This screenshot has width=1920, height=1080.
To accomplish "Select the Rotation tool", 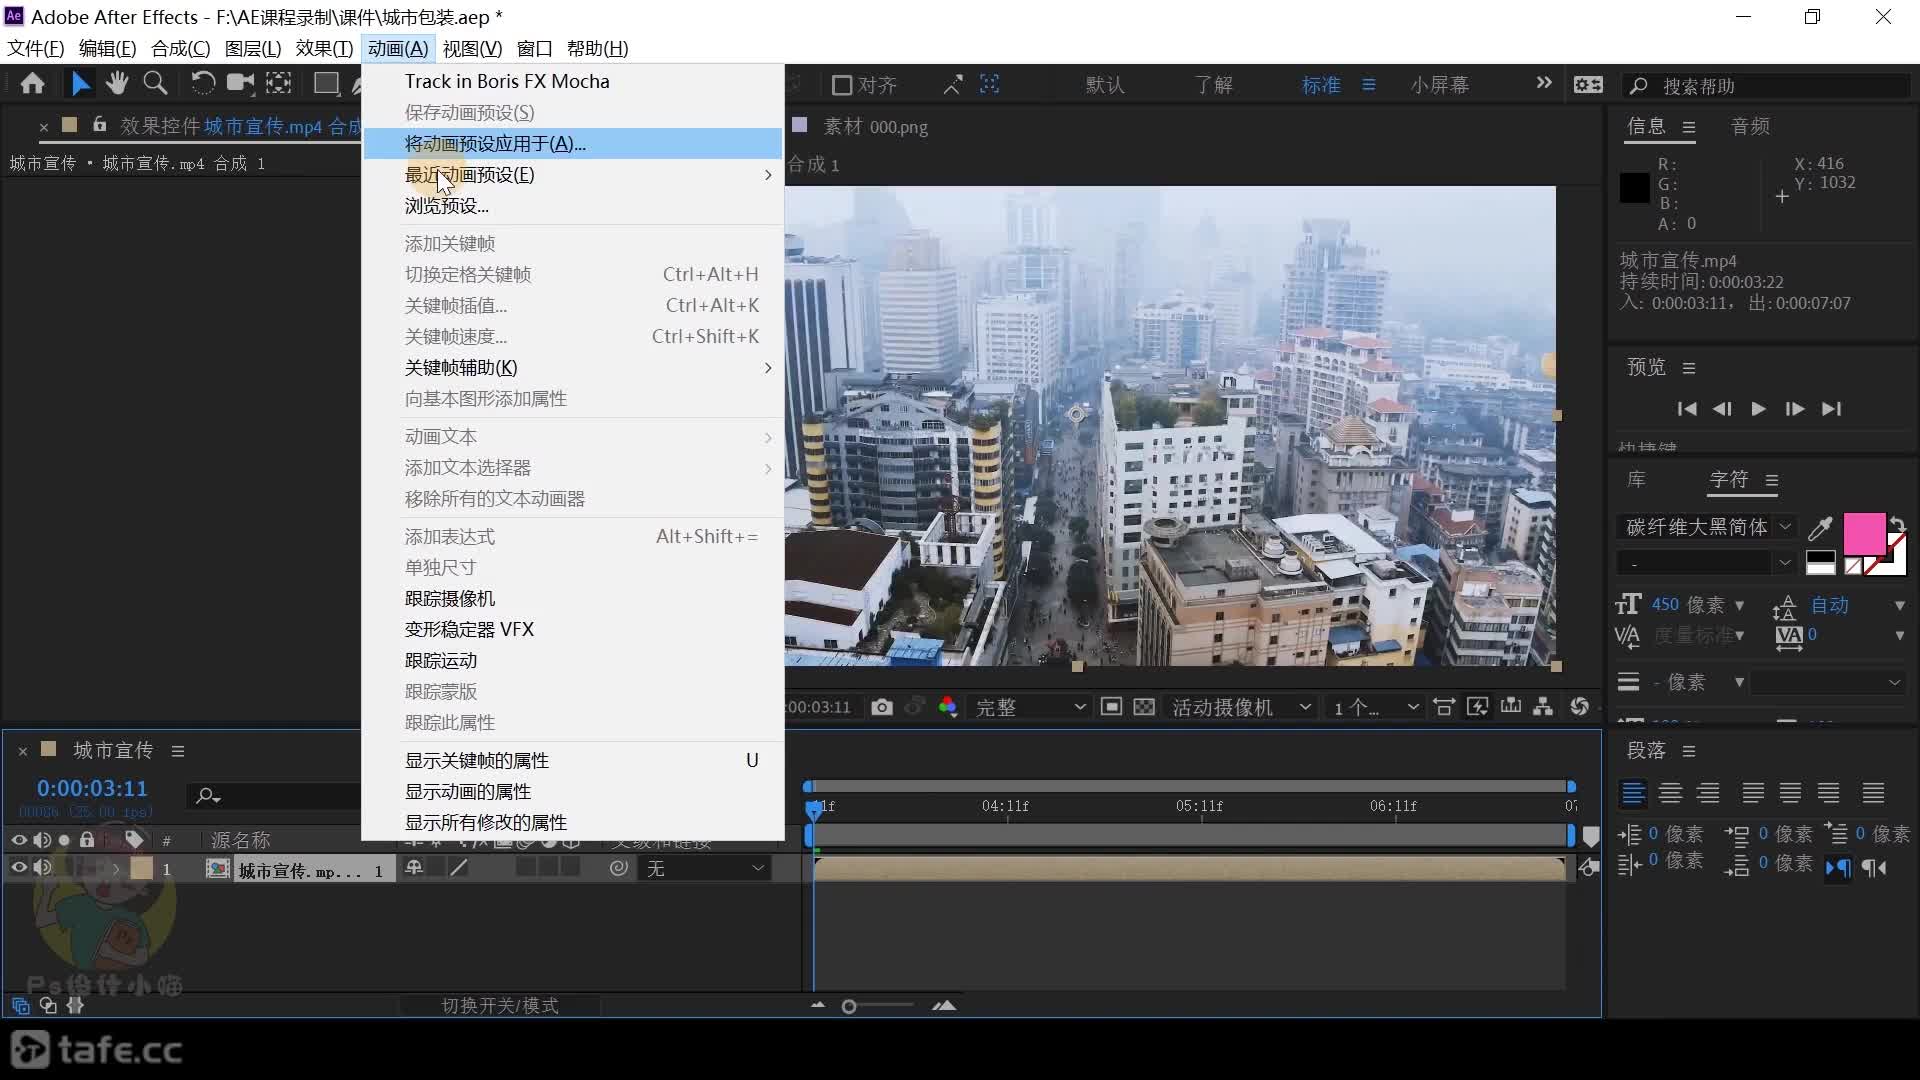I will 202,84.
